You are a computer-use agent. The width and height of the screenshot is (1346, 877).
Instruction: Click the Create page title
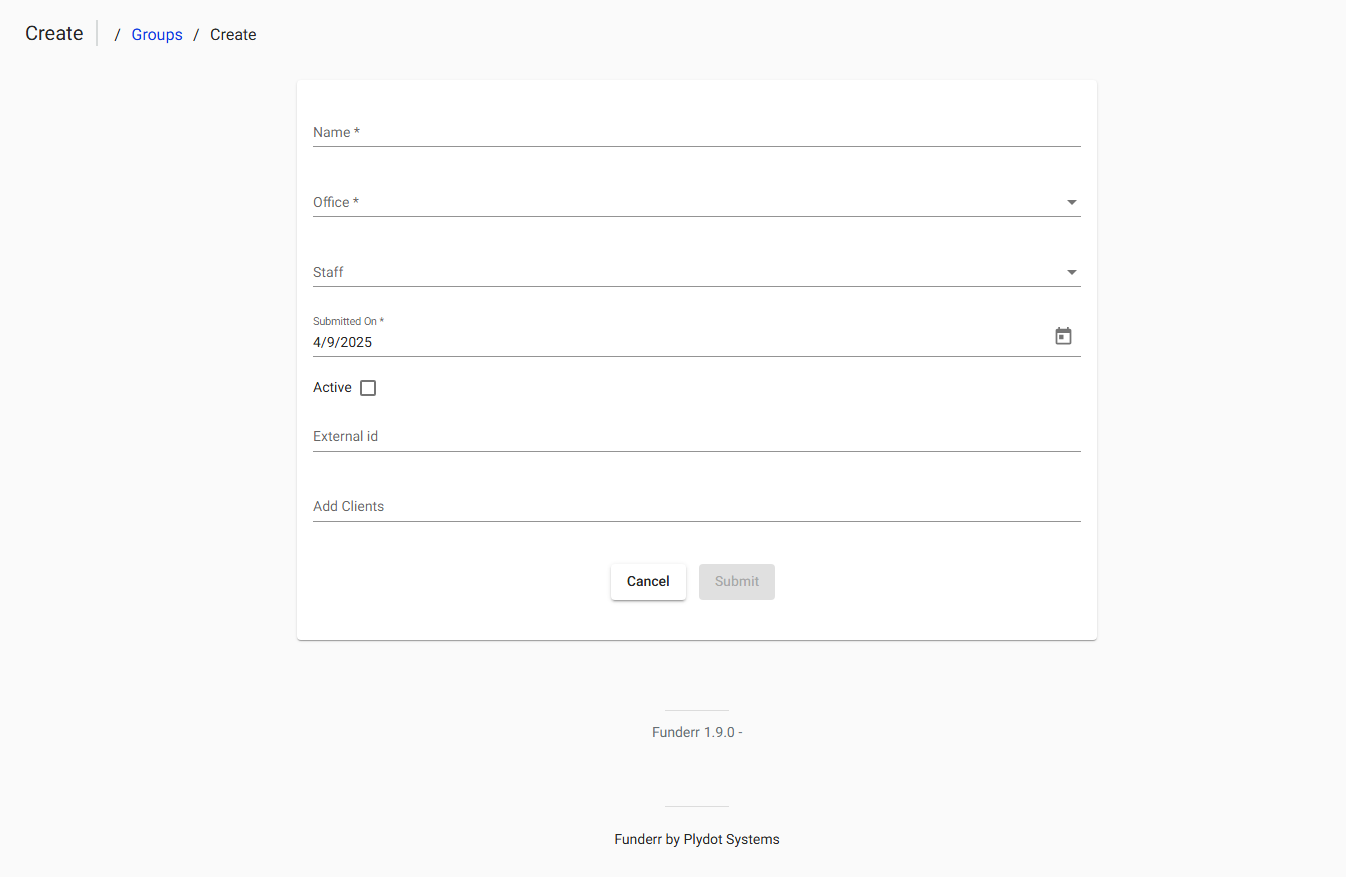tap(53, 33)
